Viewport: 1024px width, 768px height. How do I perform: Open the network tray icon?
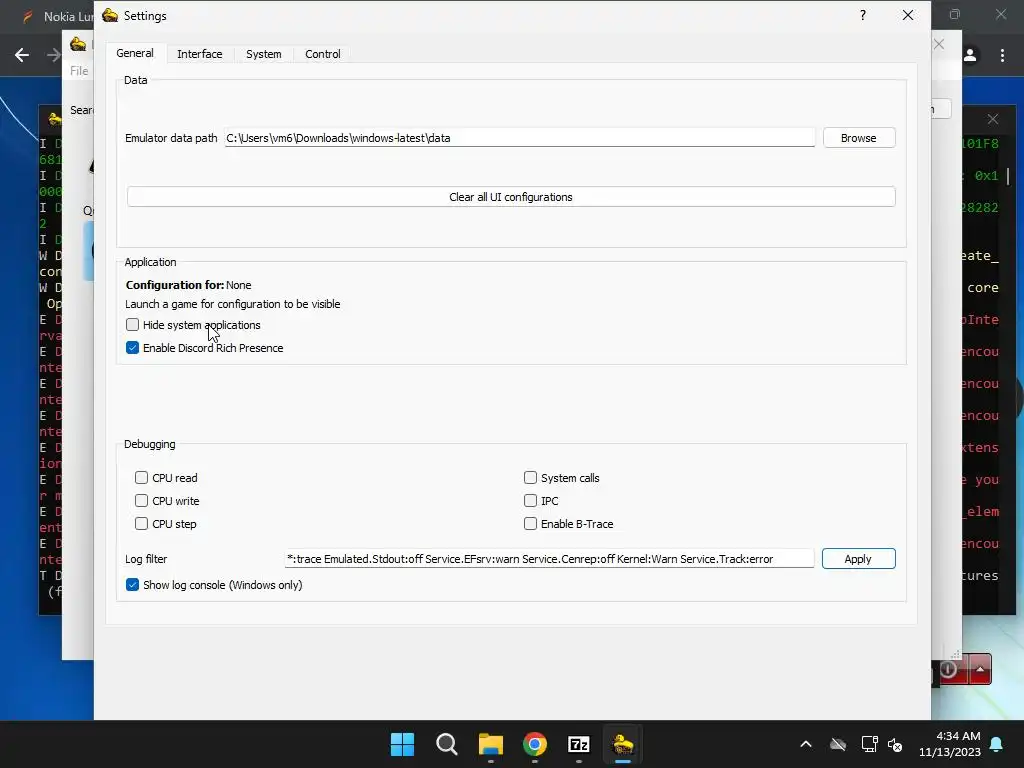(869, 744)
